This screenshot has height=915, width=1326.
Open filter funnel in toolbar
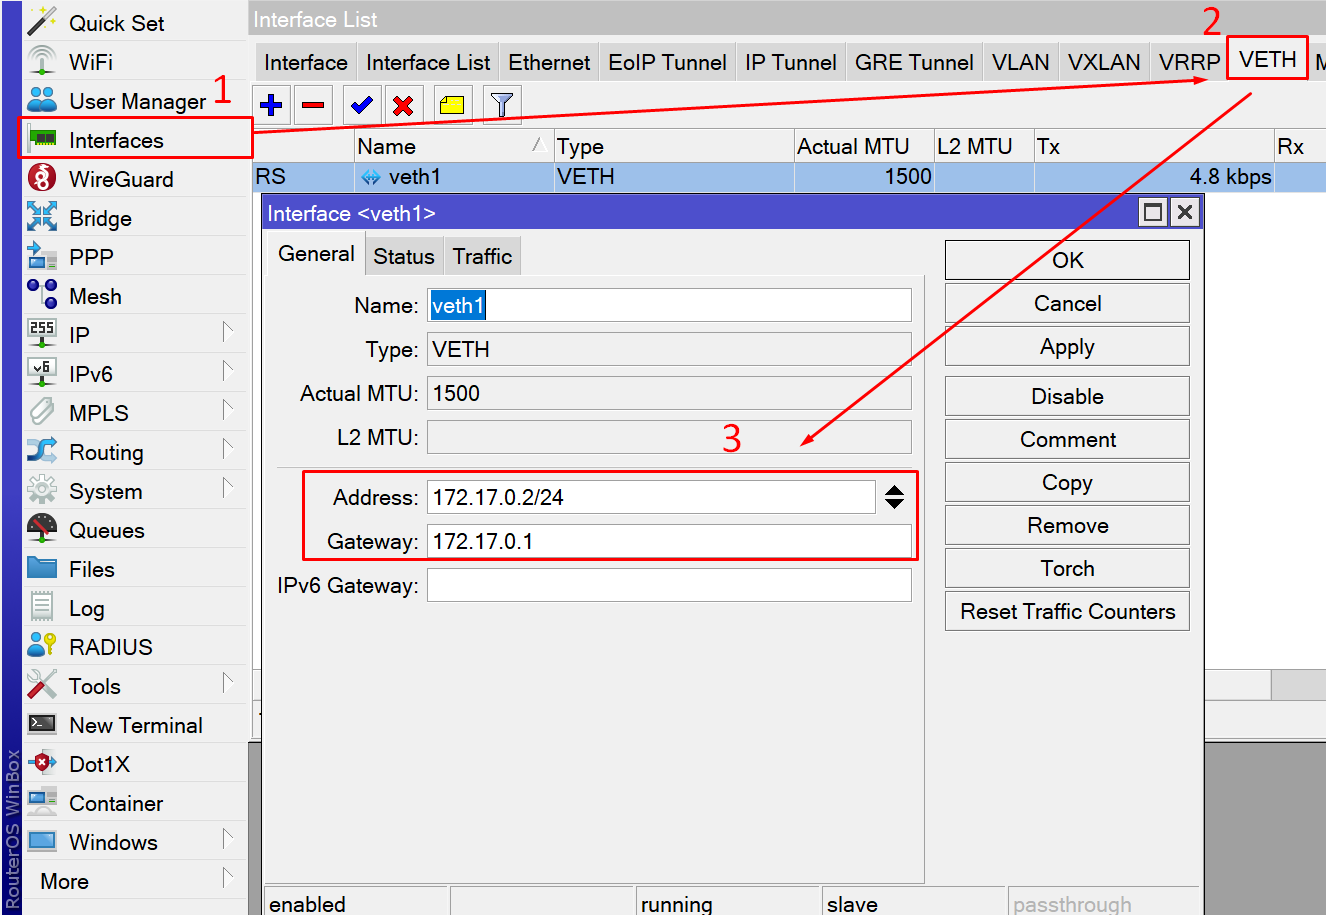pyautogui.click(x=502, y=104)
